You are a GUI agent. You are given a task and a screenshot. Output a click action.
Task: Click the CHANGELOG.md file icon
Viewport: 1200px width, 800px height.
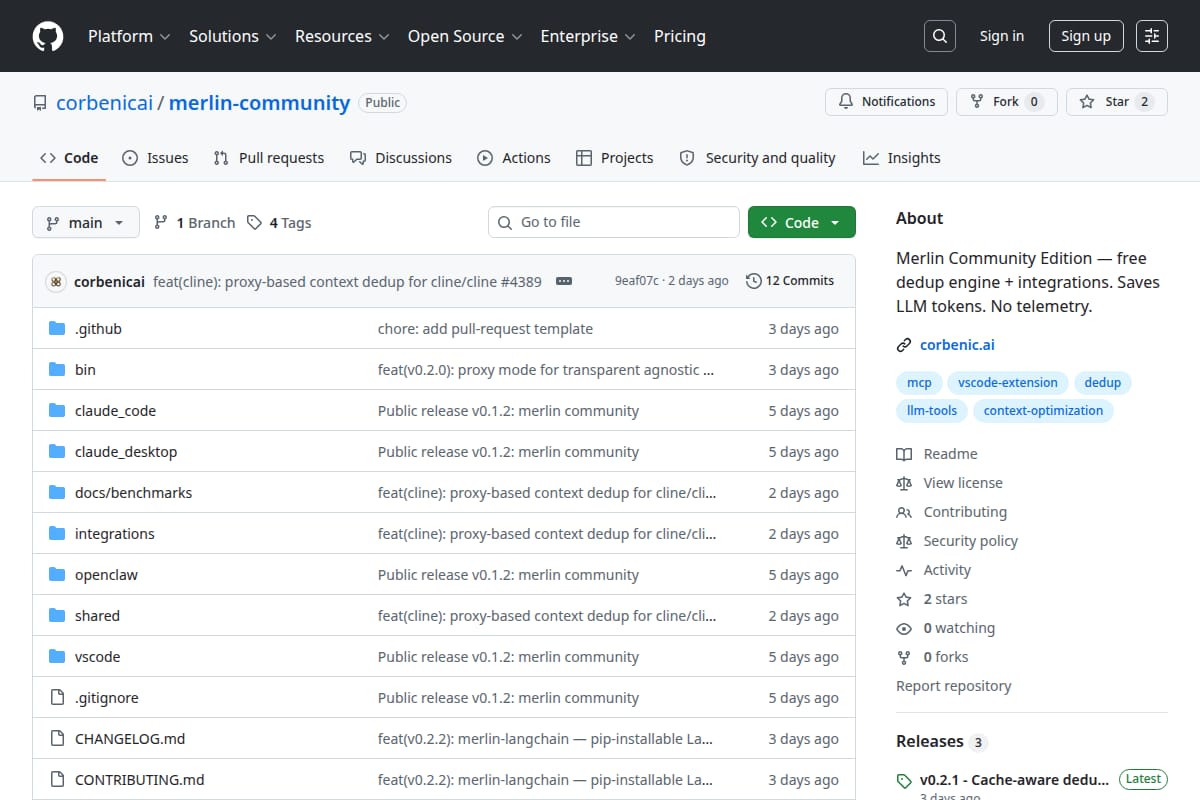(57, 739)
